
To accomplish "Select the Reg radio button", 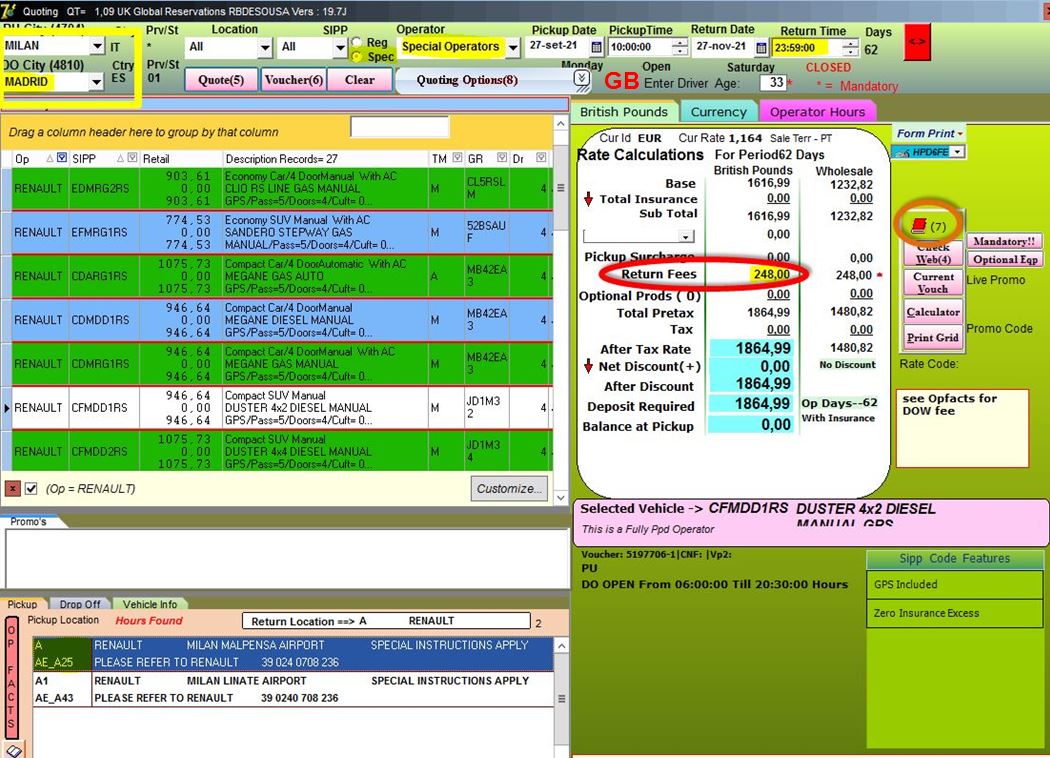I will coord(359,43).
